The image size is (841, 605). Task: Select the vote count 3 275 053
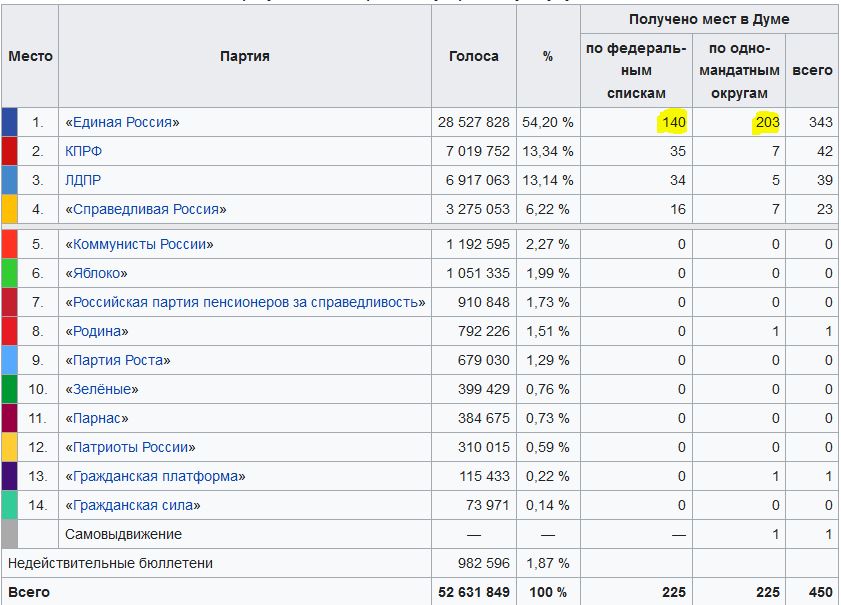click(477, 209)
